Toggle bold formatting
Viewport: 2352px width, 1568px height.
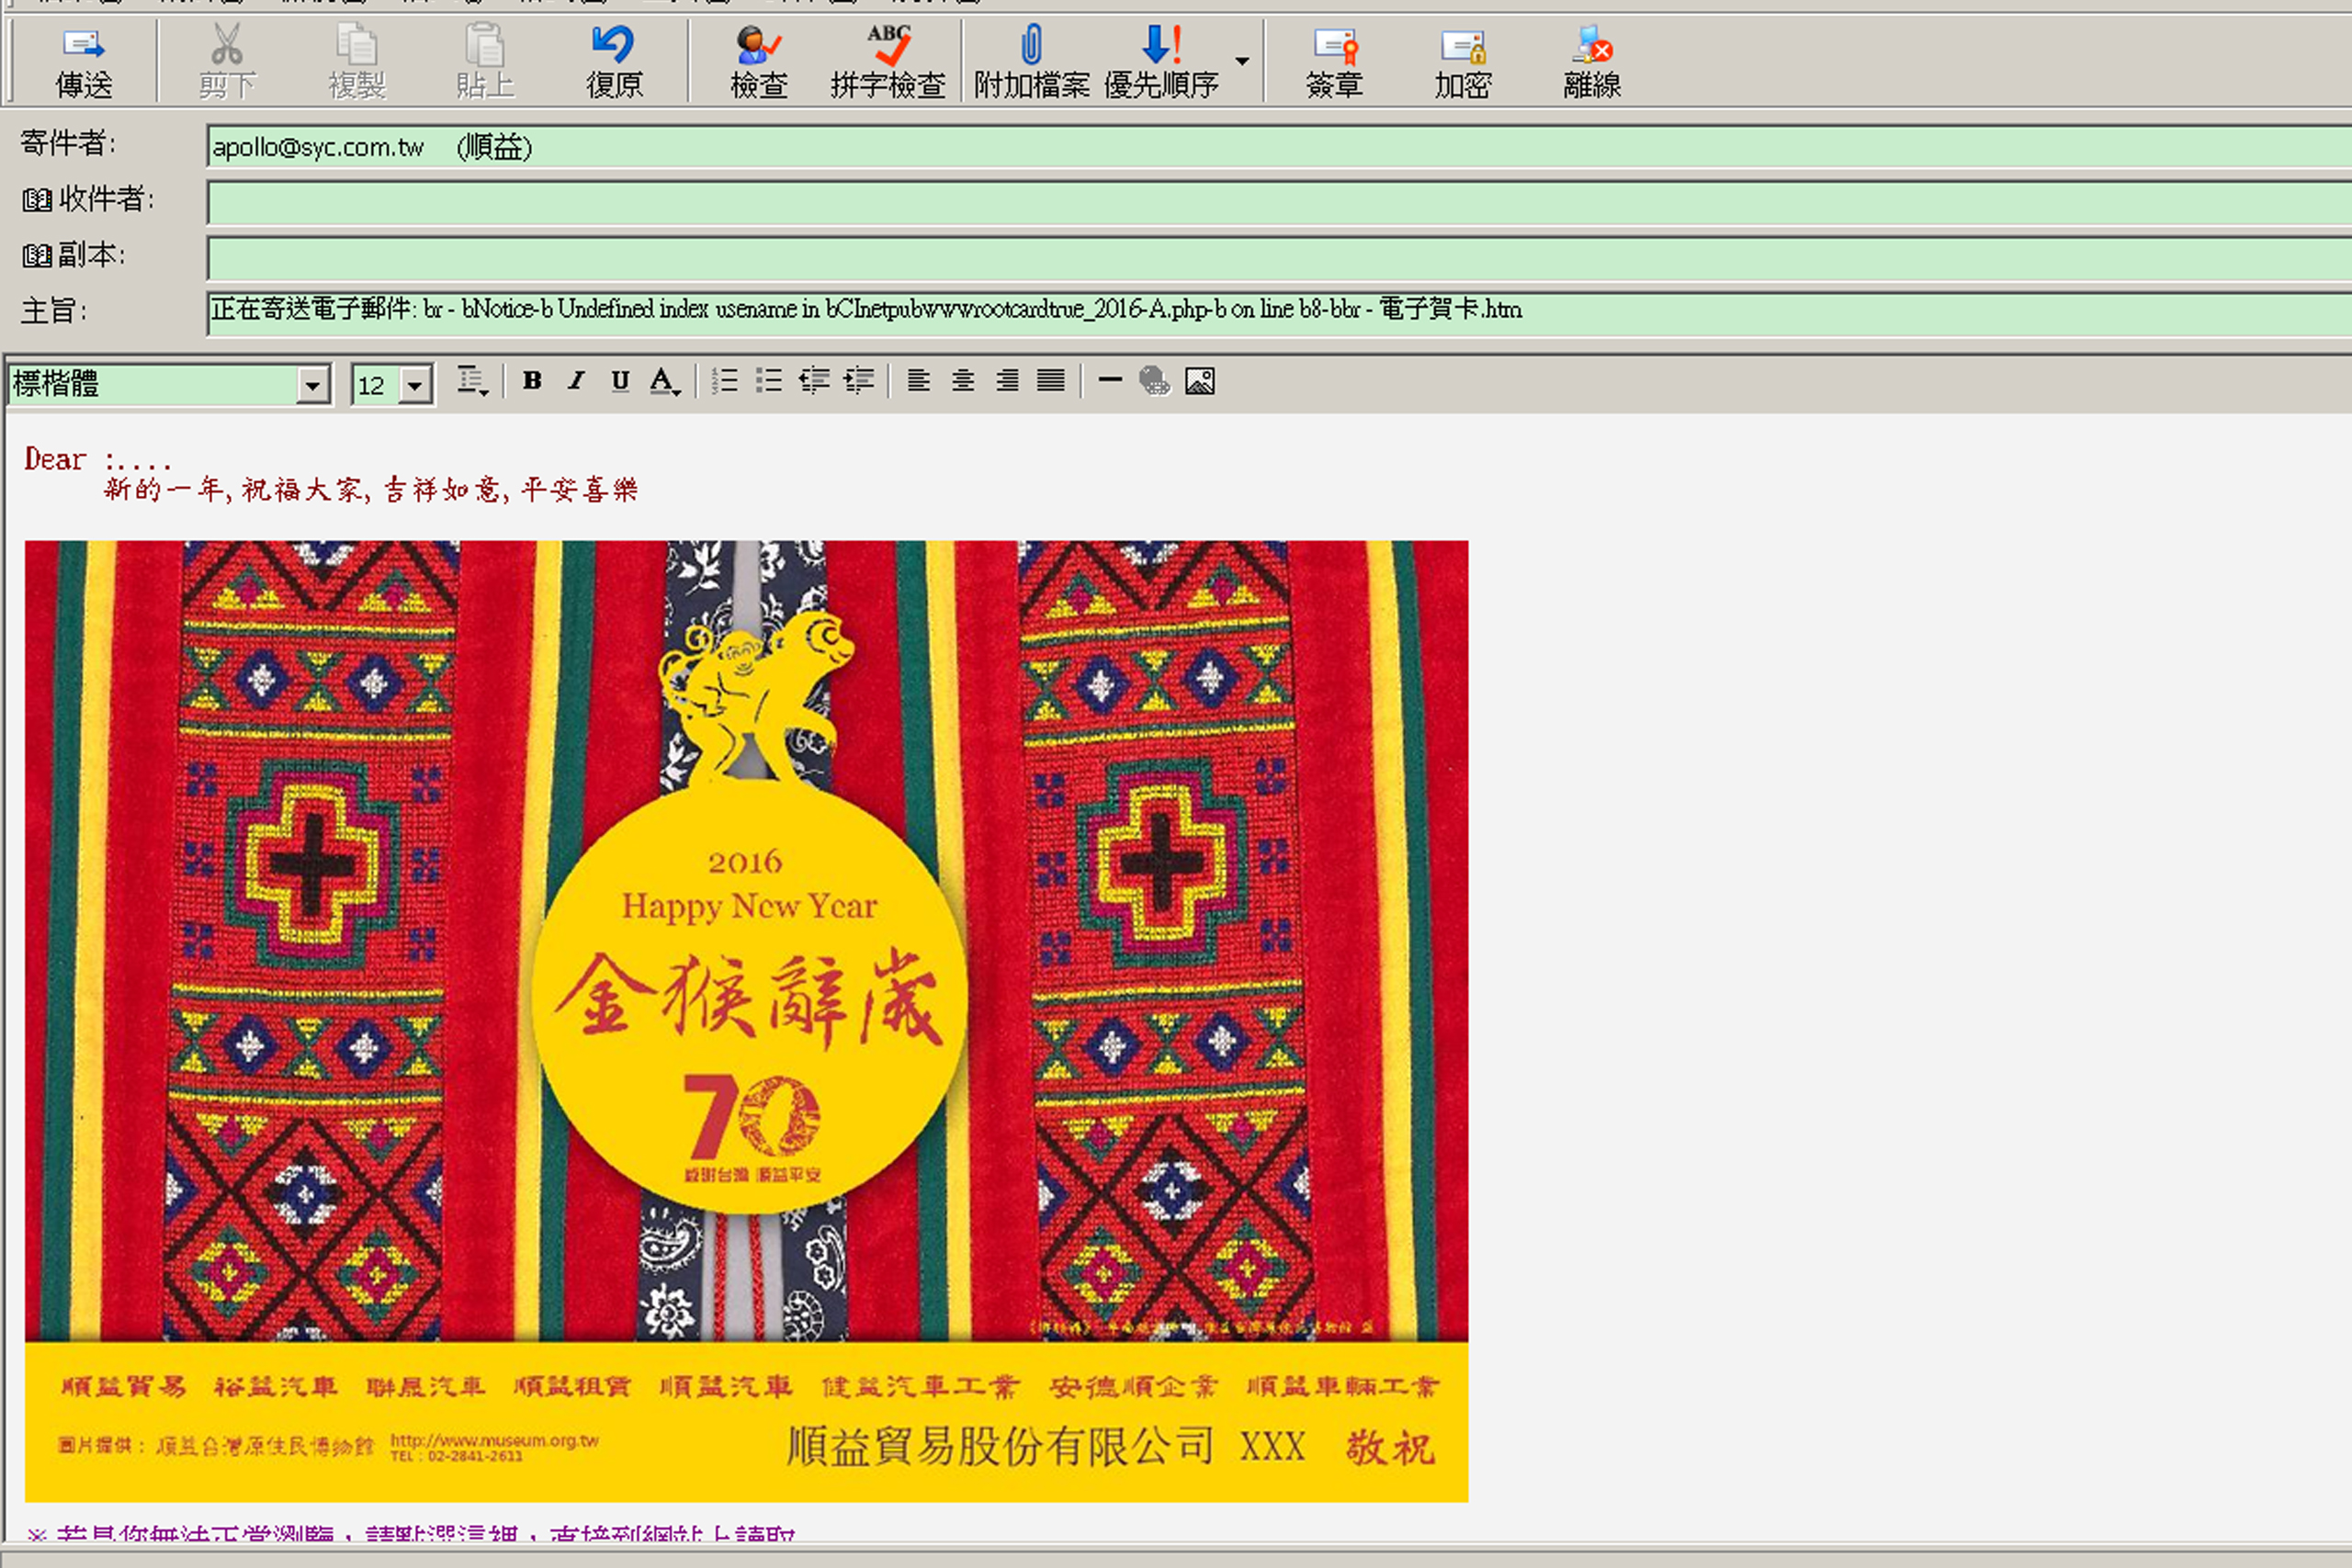(532, 381)
